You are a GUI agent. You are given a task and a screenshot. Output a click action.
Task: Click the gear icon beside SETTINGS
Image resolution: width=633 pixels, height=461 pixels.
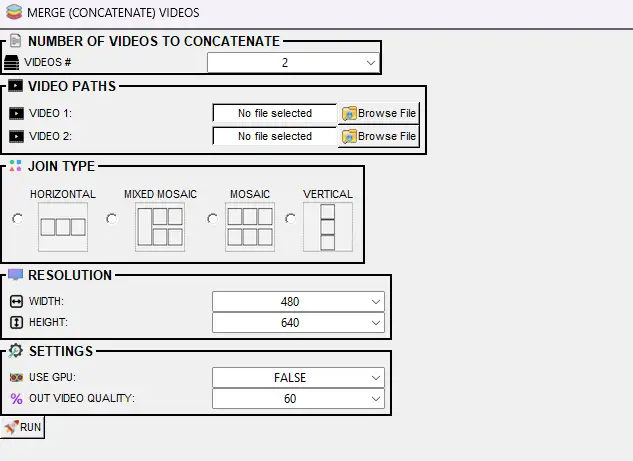pos(15,350)
